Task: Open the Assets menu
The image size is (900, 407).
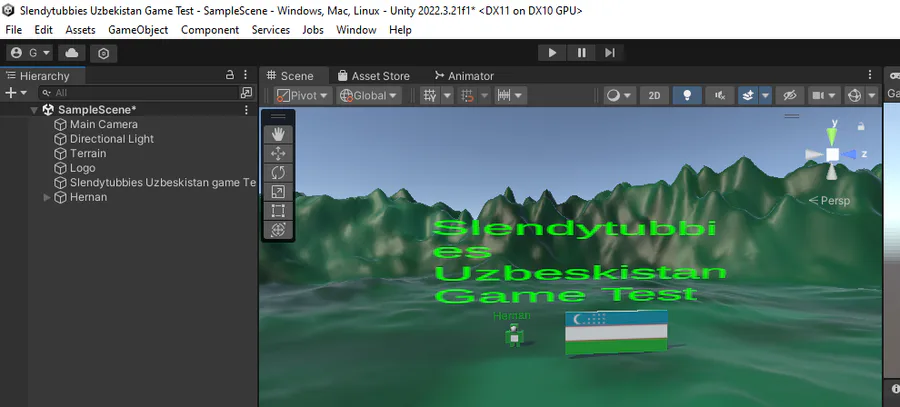Action: click(x=80, y=30)
